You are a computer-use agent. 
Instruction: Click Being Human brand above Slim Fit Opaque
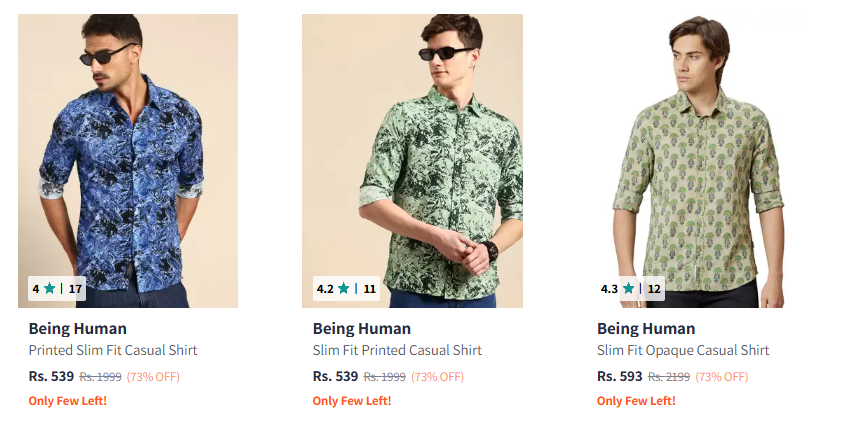tap(646, 328)
